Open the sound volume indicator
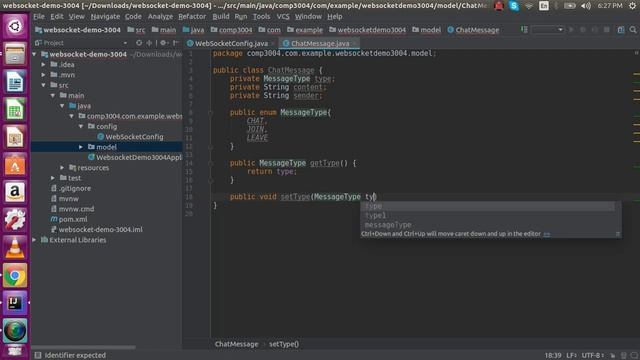The image size is (640, 360). point(586,6)
